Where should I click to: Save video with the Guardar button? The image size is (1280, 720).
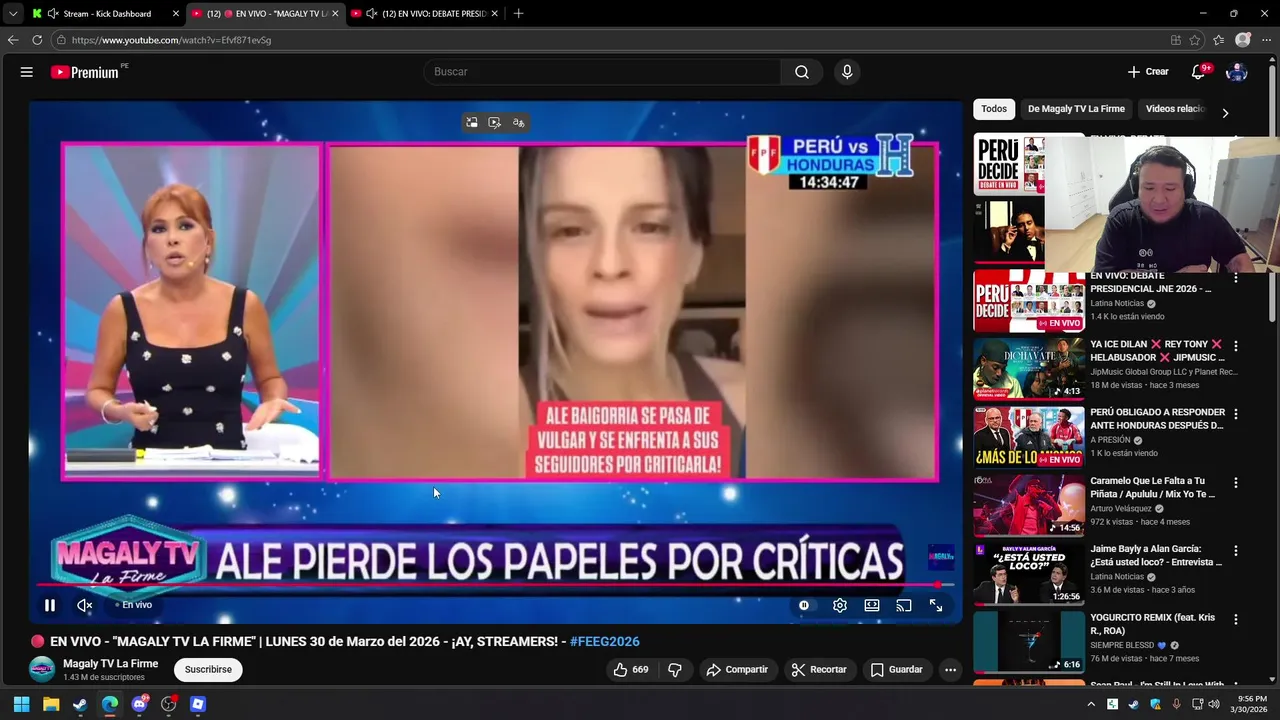[x=896, y=670]
